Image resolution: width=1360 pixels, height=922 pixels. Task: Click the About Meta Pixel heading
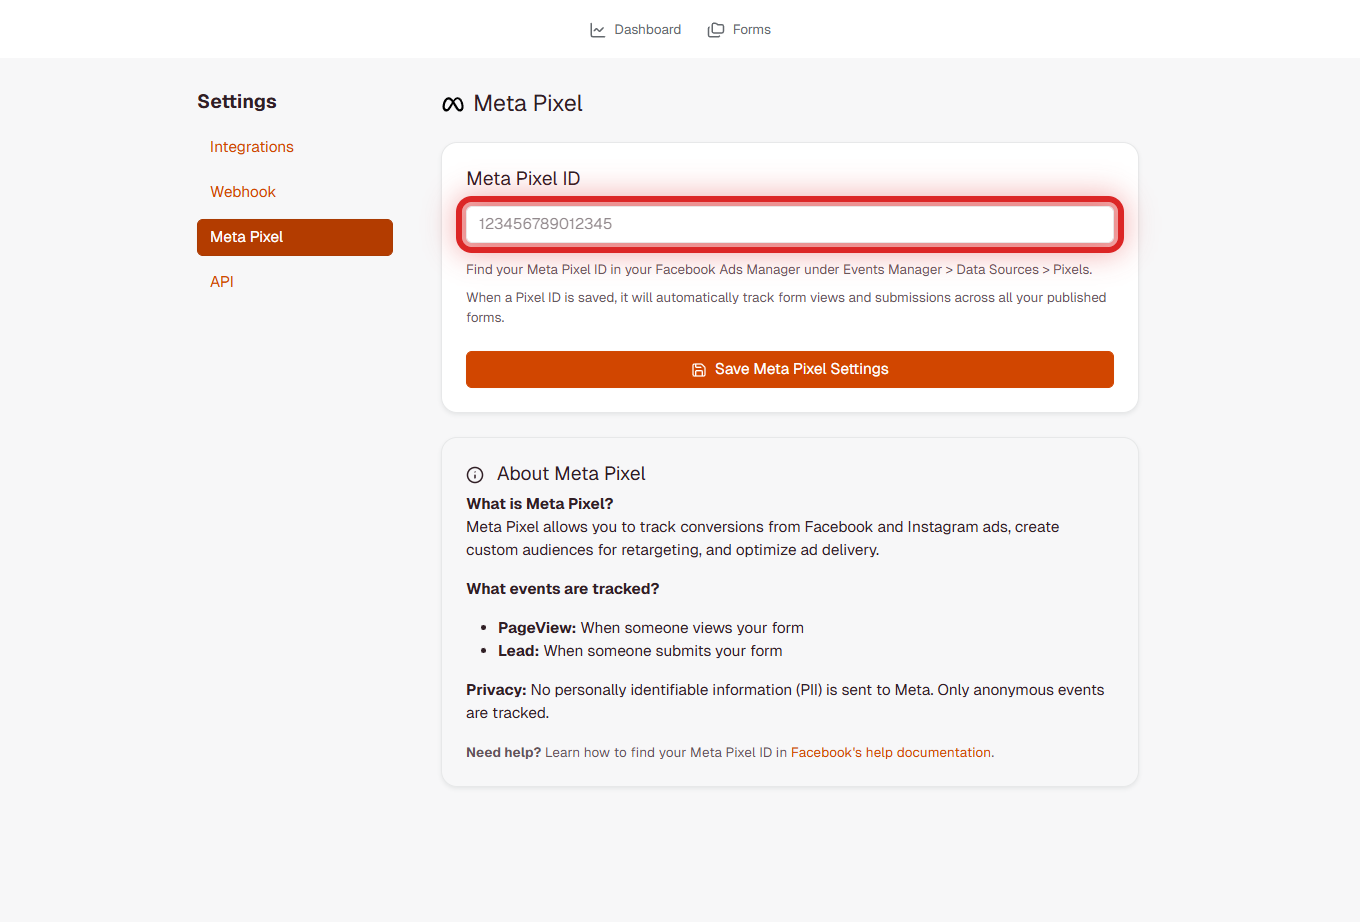[x=571, y=474]
